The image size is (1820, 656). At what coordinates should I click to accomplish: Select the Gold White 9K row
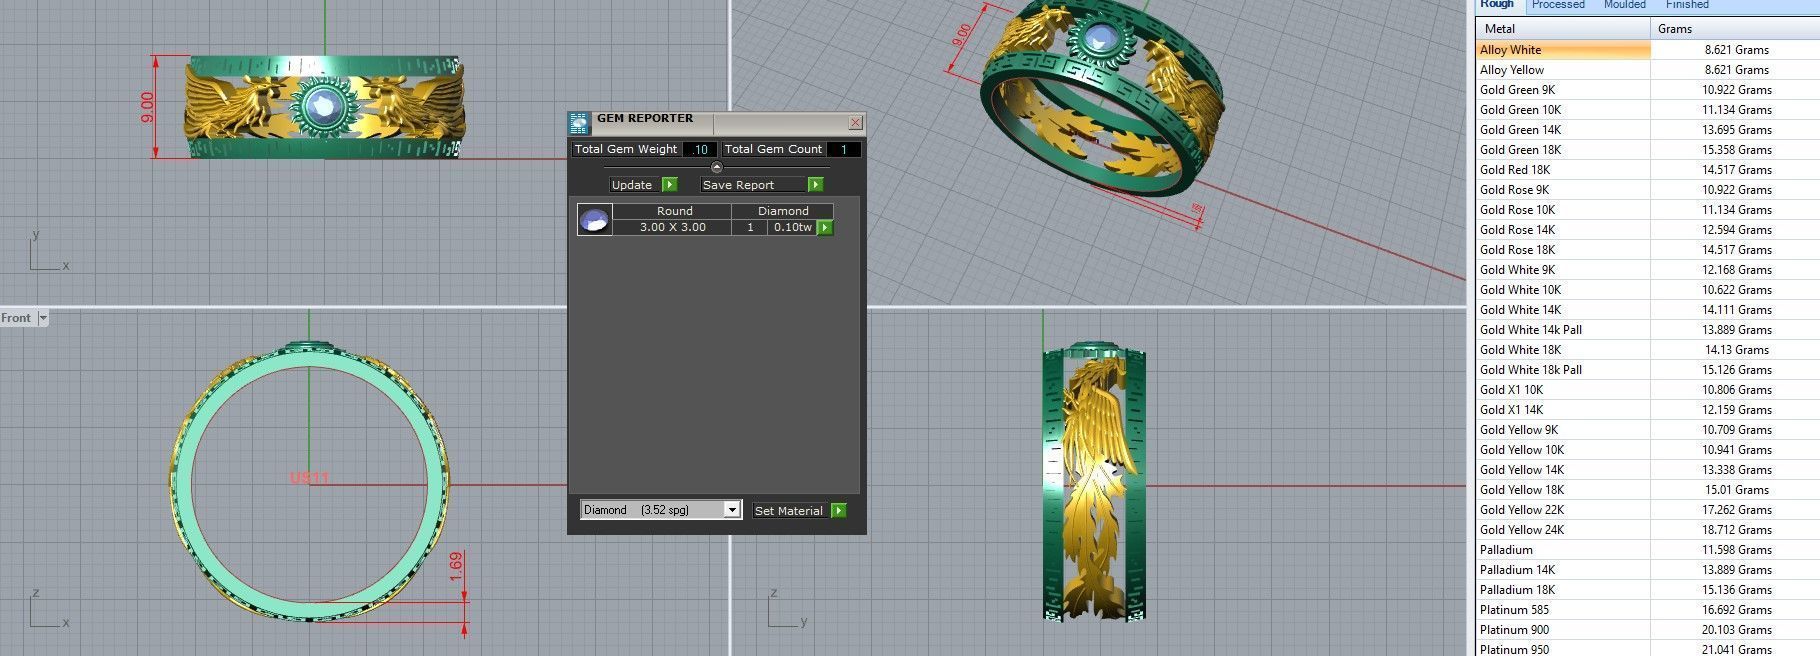tap(1648, 270)
